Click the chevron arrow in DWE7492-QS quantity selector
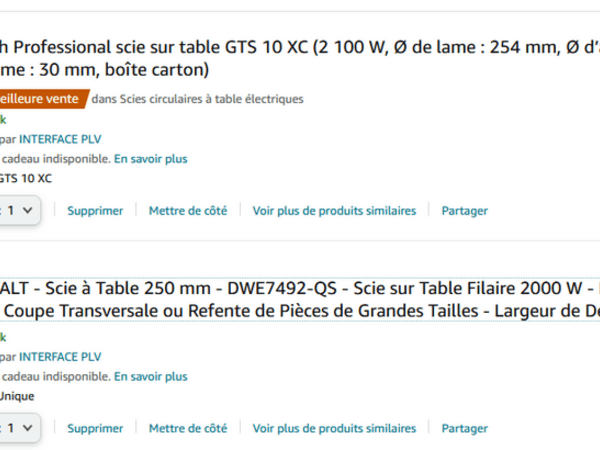Image resolution: width=600 pixels, height=450 pixels. click(x=28, y=428)
